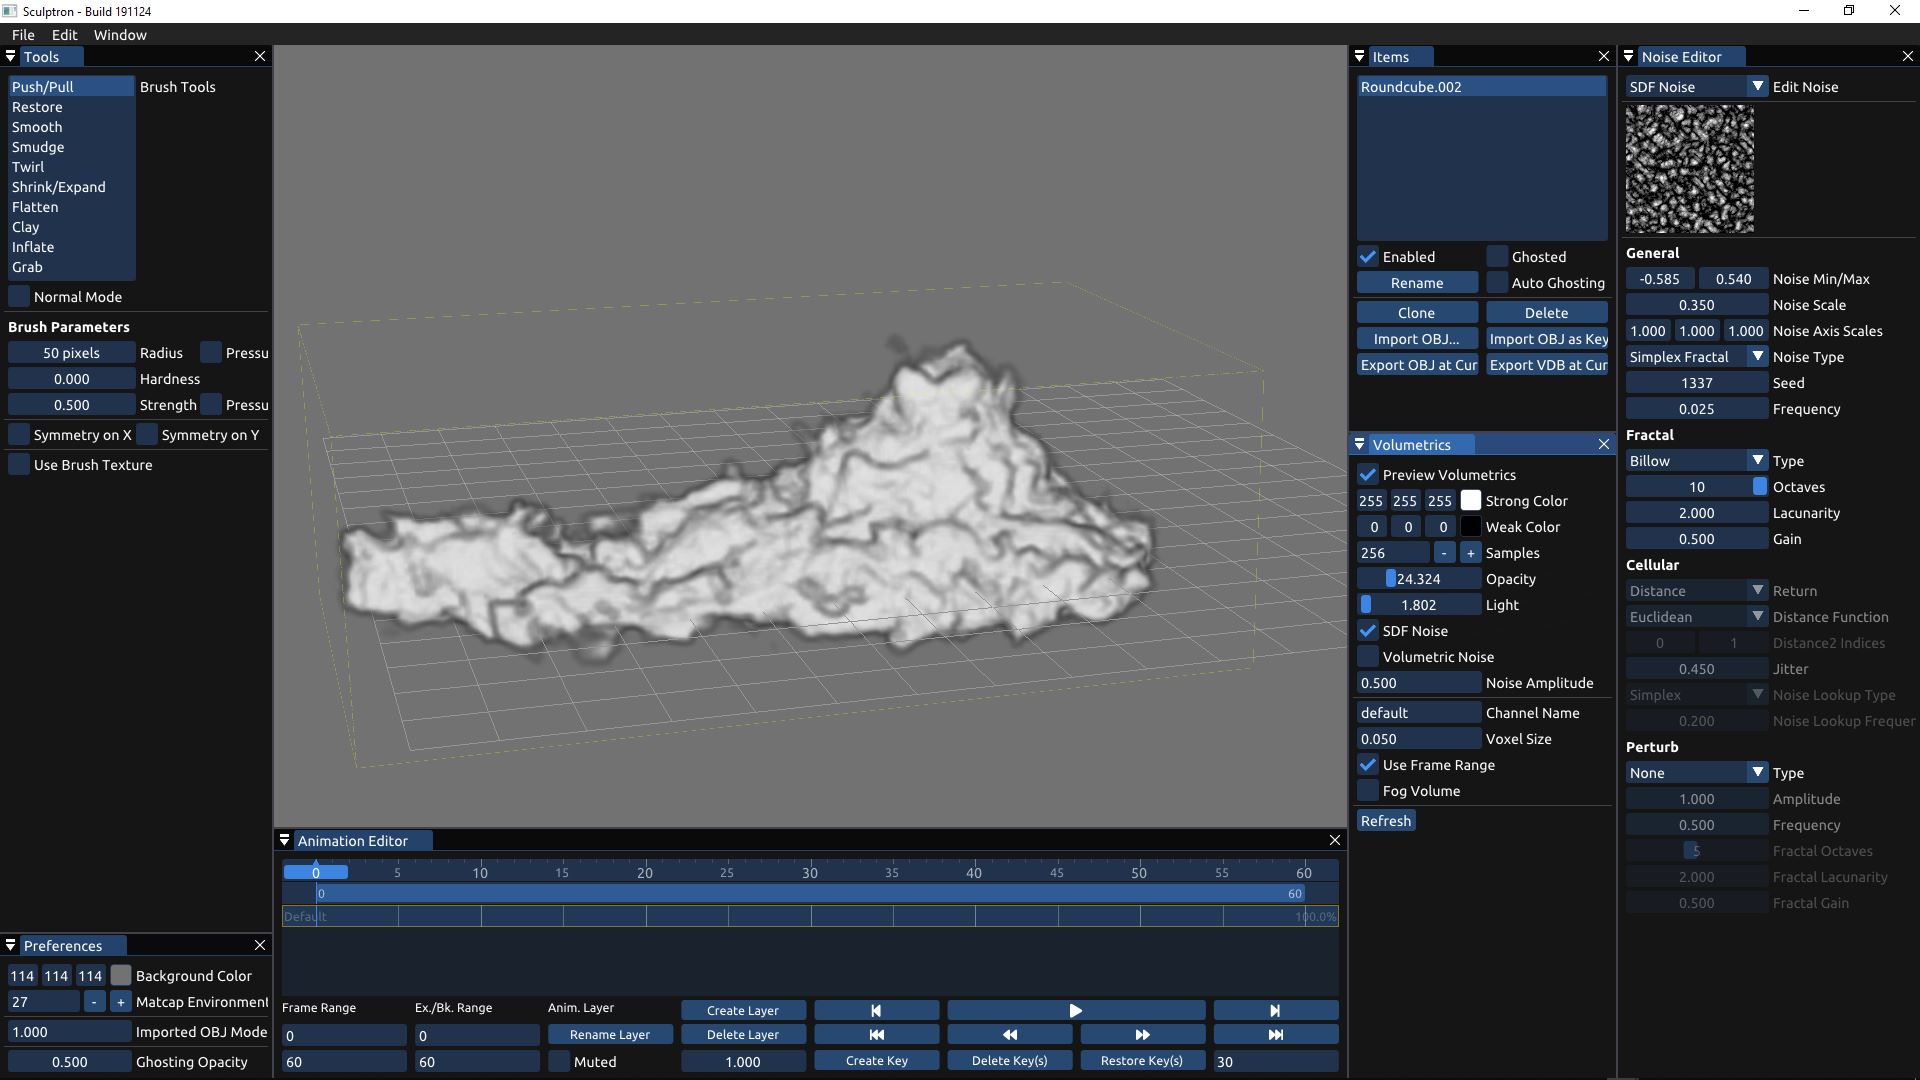Click the play animation button
1920x1080 pixels.
(1075, 1011)
